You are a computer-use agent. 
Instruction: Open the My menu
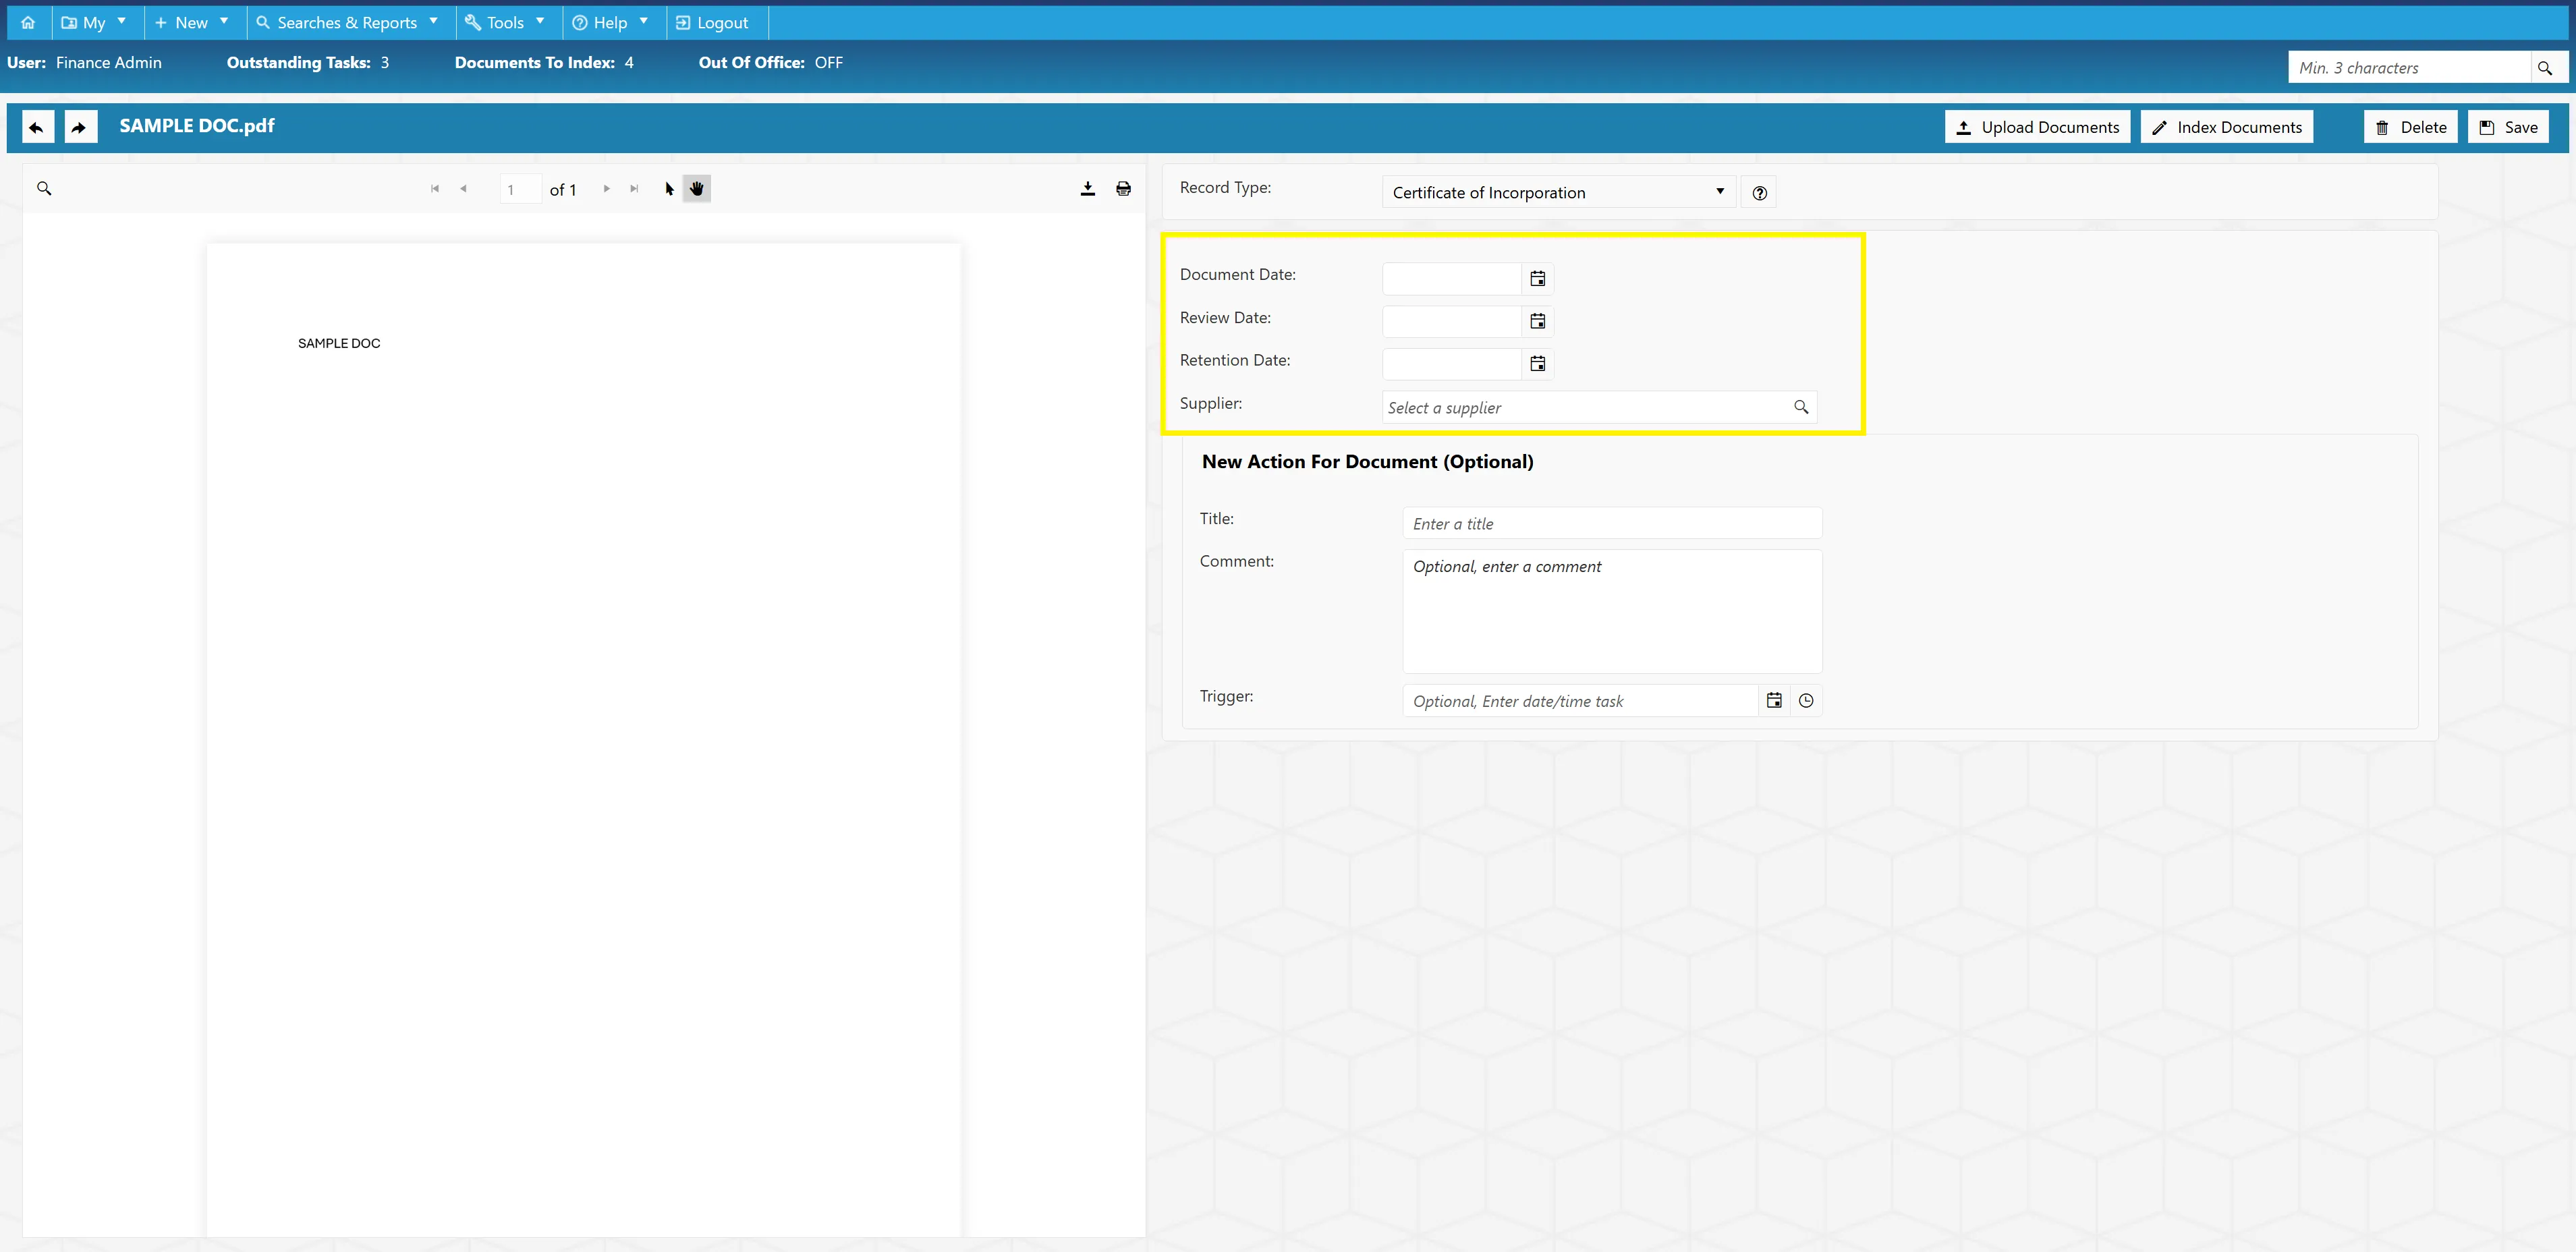click(95, 22)
